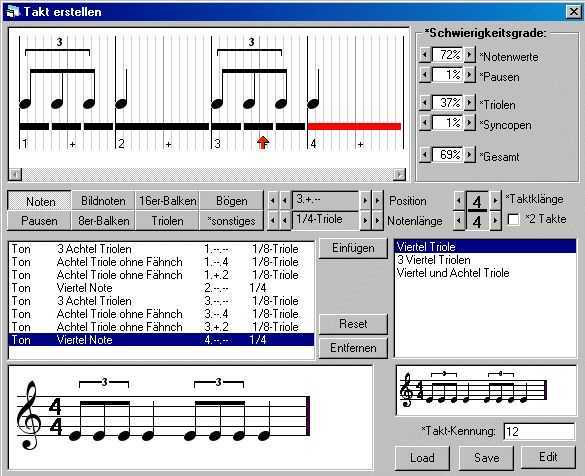Screen dimensions: 585x476
Task: Switch to the Triolen category
Action: coord(168,221)
